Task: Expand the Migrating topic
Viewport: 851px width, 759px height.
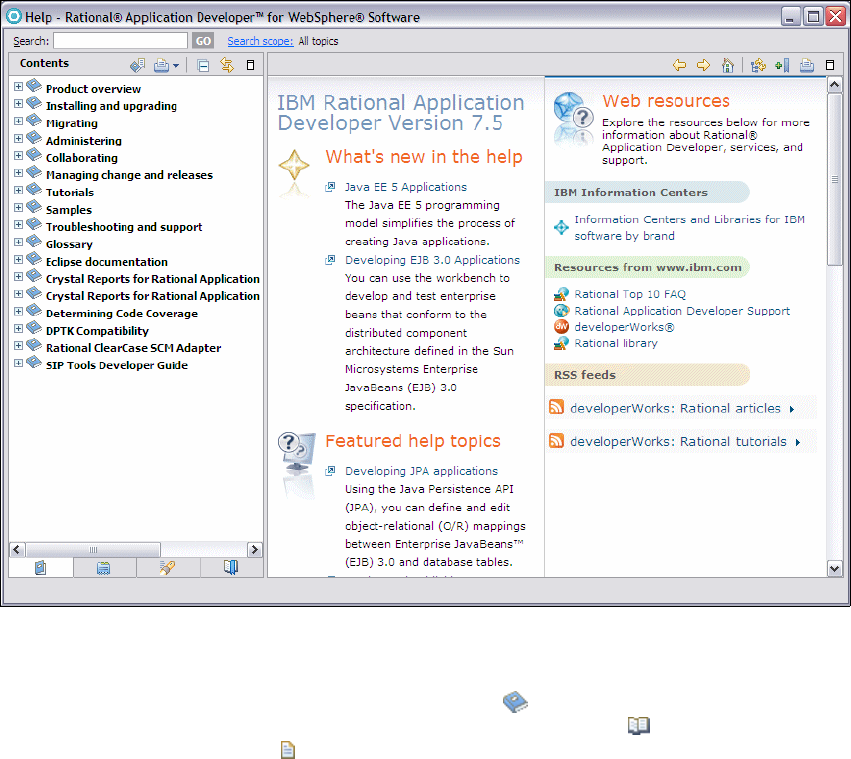Action: coord(18,121)
